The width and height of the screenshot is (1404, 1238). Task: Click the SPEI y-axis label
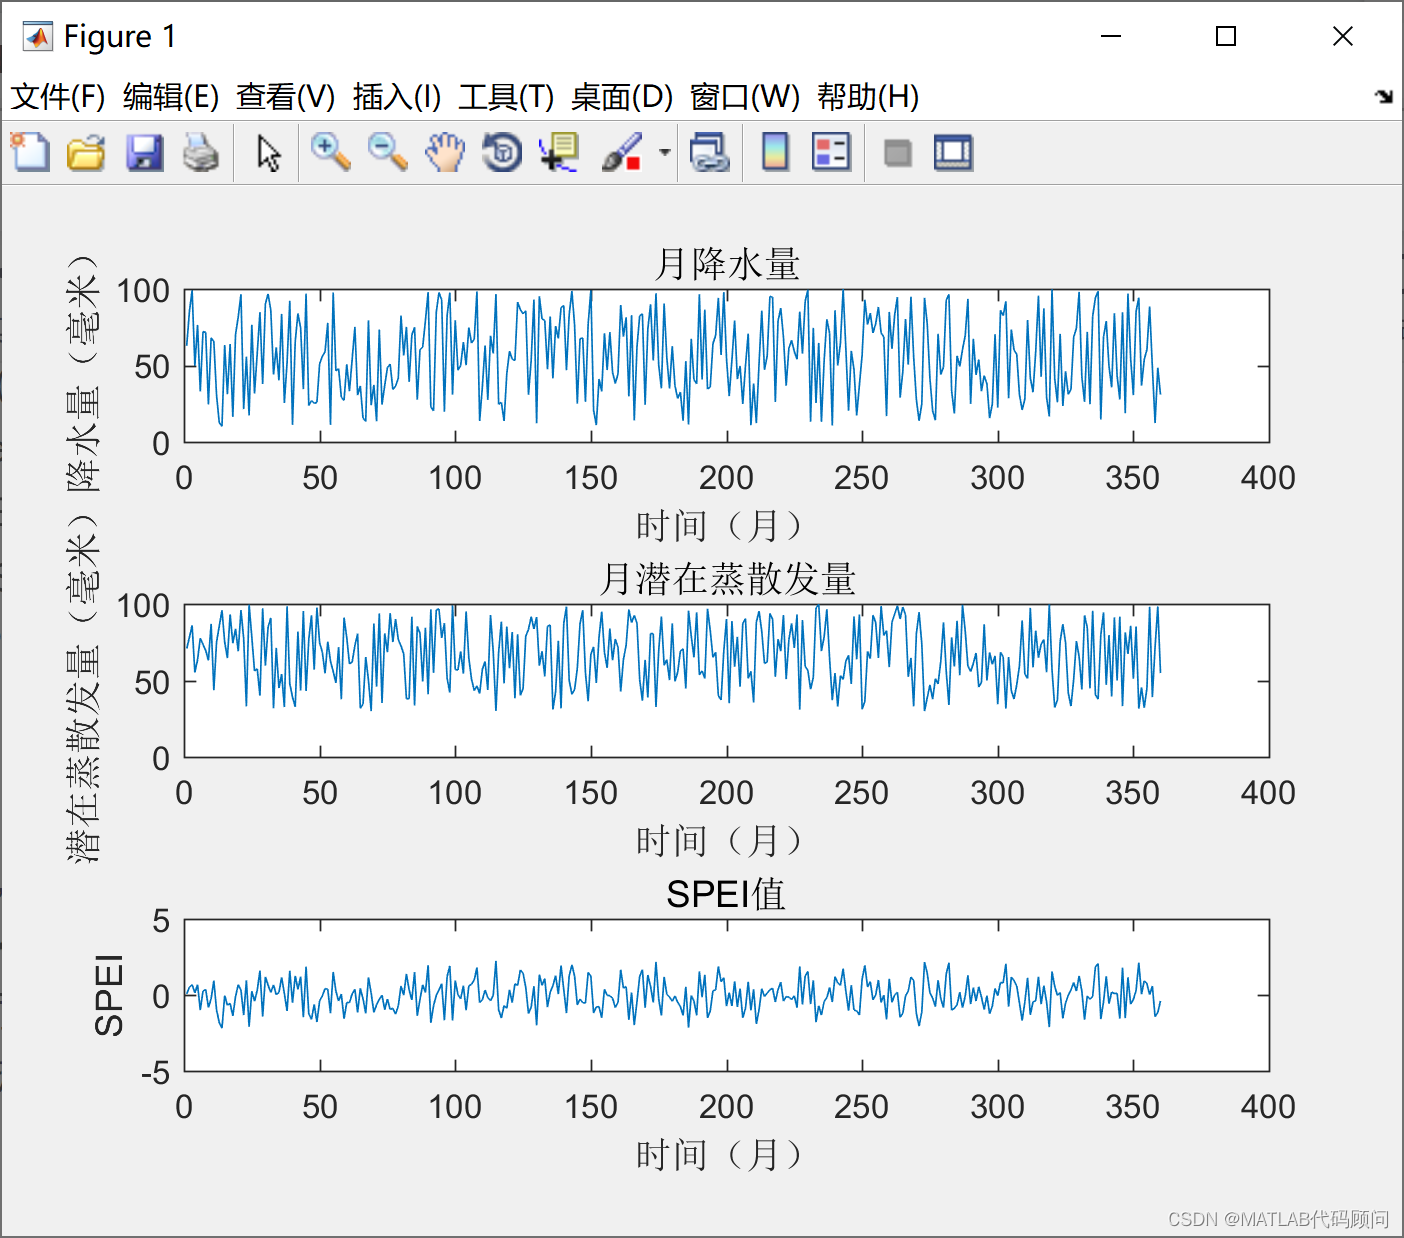[x=108, y=995]
